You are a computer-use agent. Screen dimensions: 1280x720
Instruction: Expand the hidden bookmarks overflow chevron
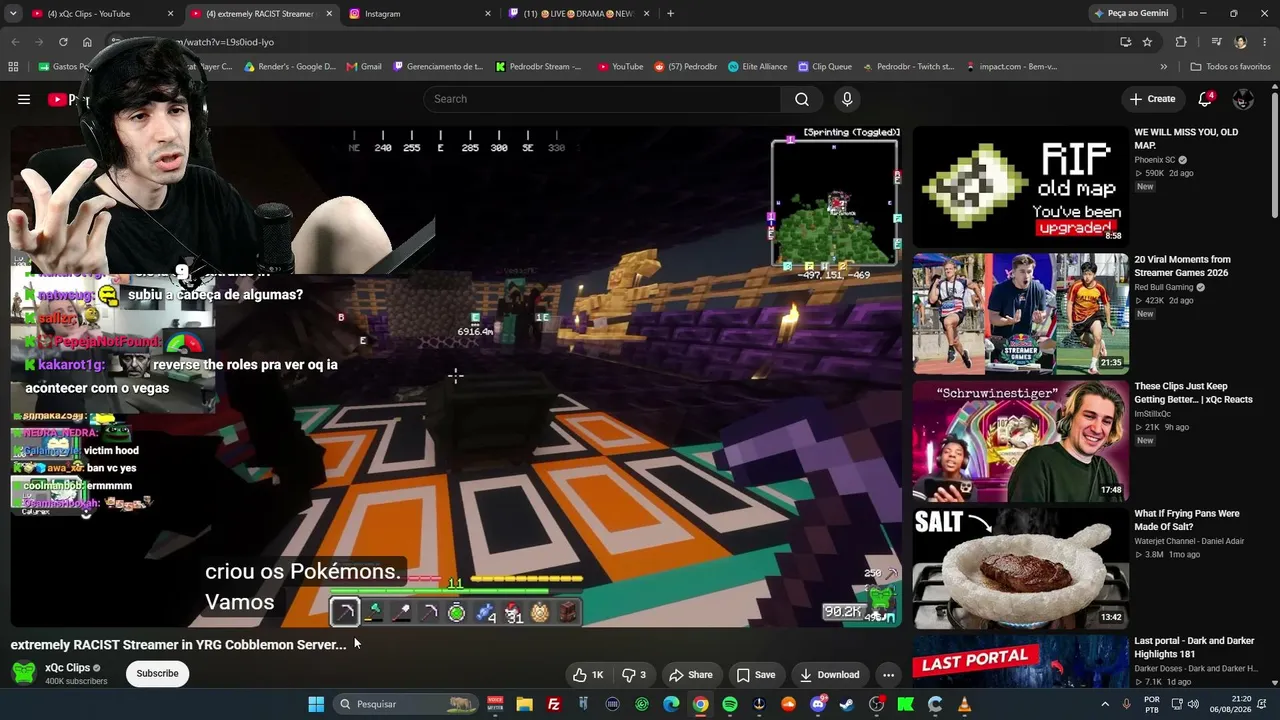click(x=1163, y=67)
